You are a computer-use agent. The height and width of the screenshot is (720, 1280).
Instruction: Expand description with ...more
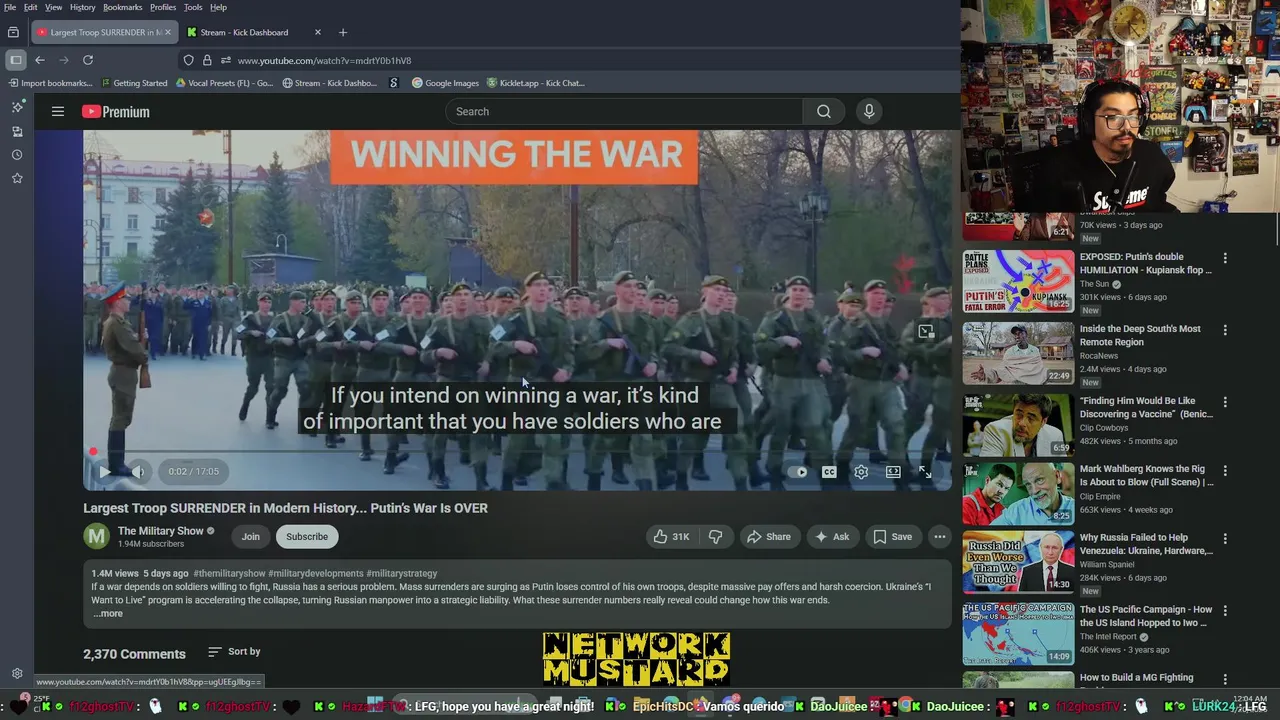click(108, 614)
